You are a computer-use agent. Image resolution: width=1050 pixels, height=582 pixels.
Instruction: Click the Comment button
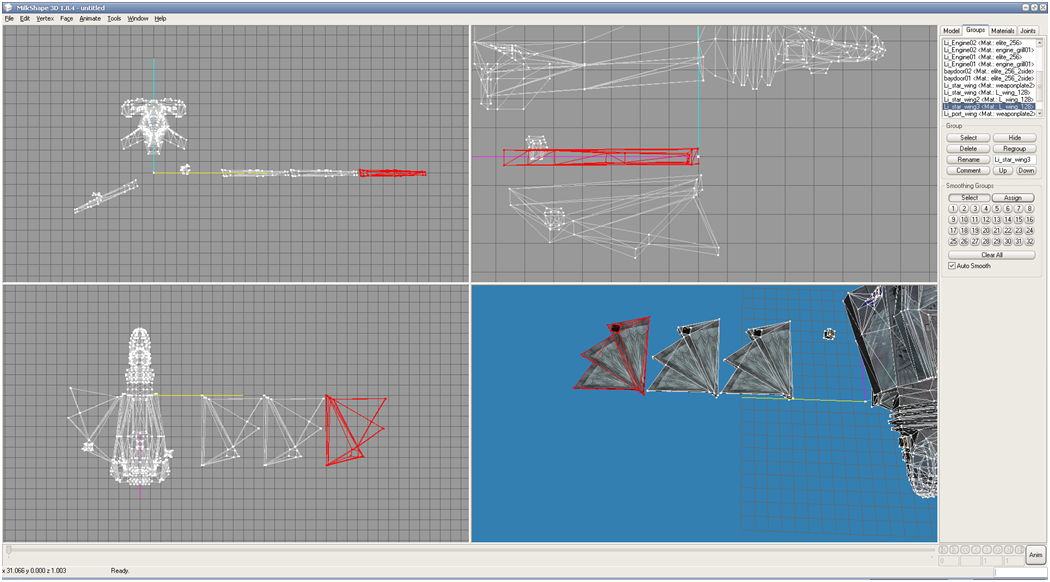(968, 171)
